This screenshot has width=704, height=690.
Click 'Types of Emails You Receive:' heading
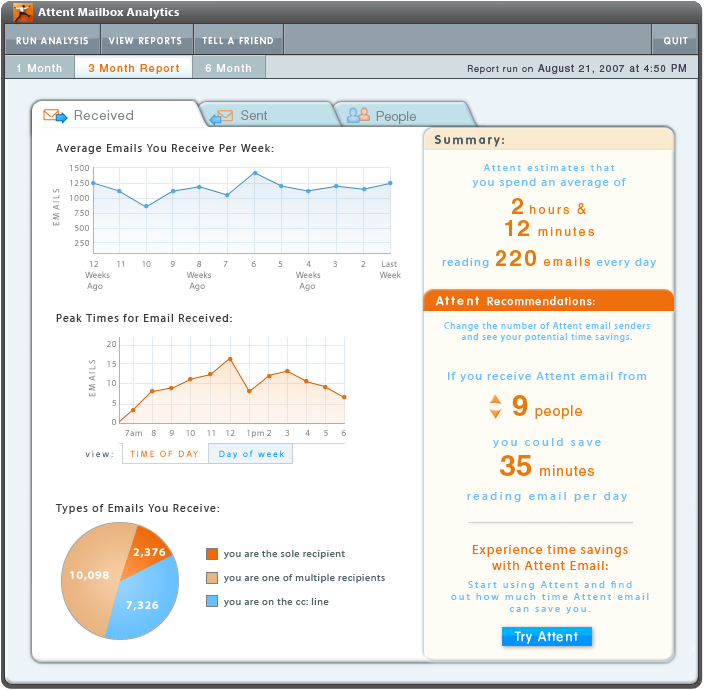tap(138, 508)
